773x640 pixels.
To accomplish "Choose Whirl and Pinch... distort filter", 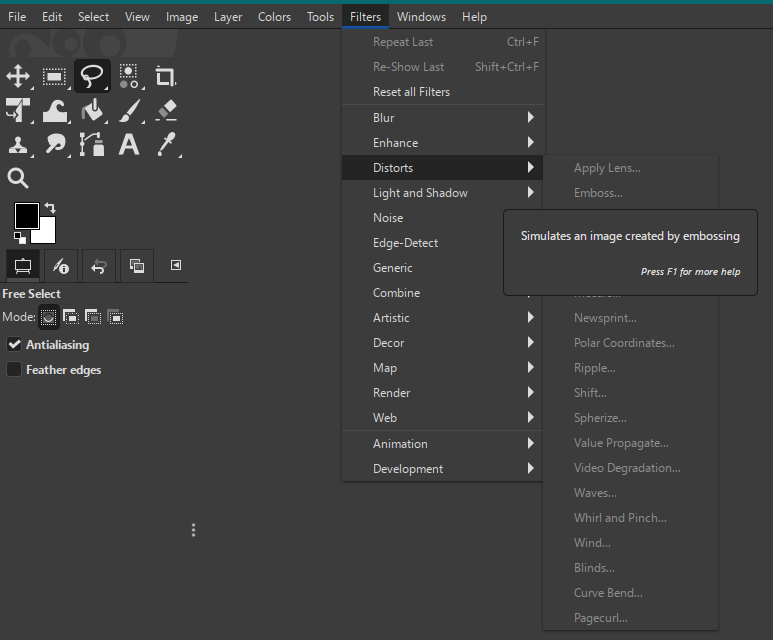I will tap(631, 518).
